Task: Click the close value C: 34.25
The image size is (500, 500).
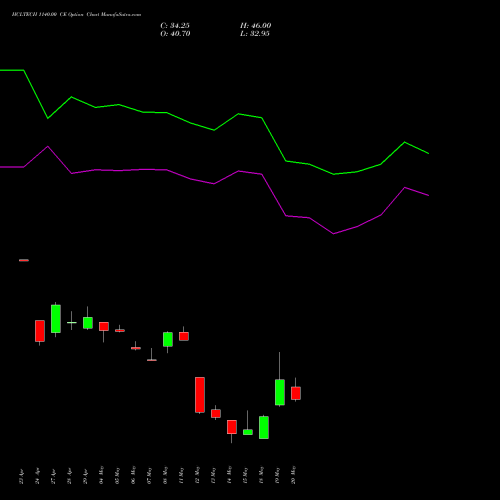Action: [175, 26]
